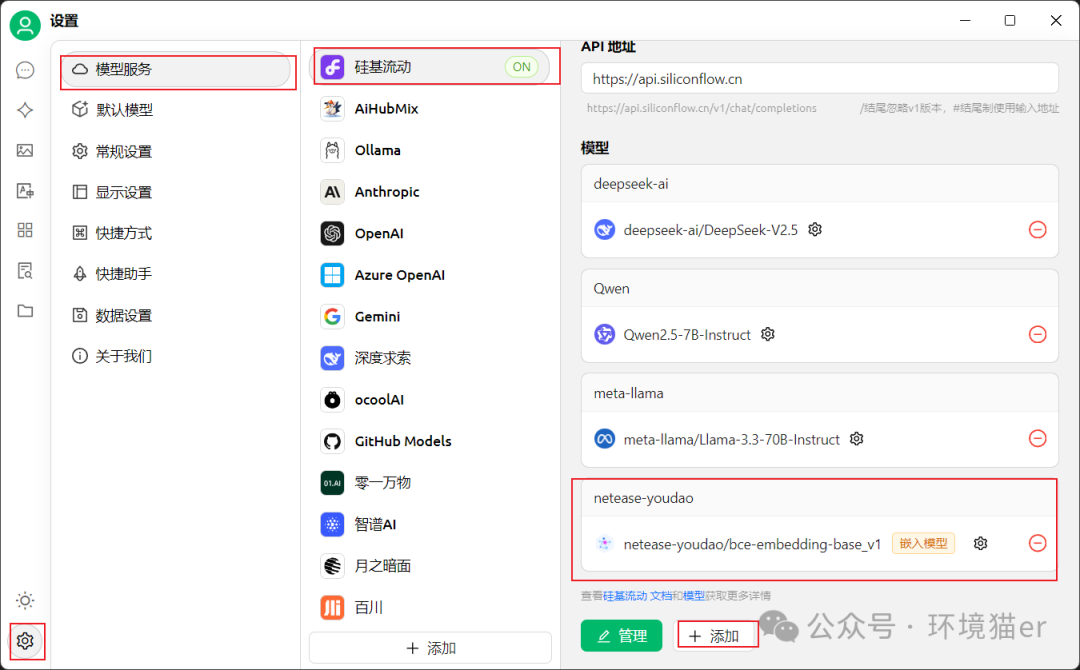
Task: Open settings gear for DeepSeek-V2.5 model
Action: coord(815,229)
